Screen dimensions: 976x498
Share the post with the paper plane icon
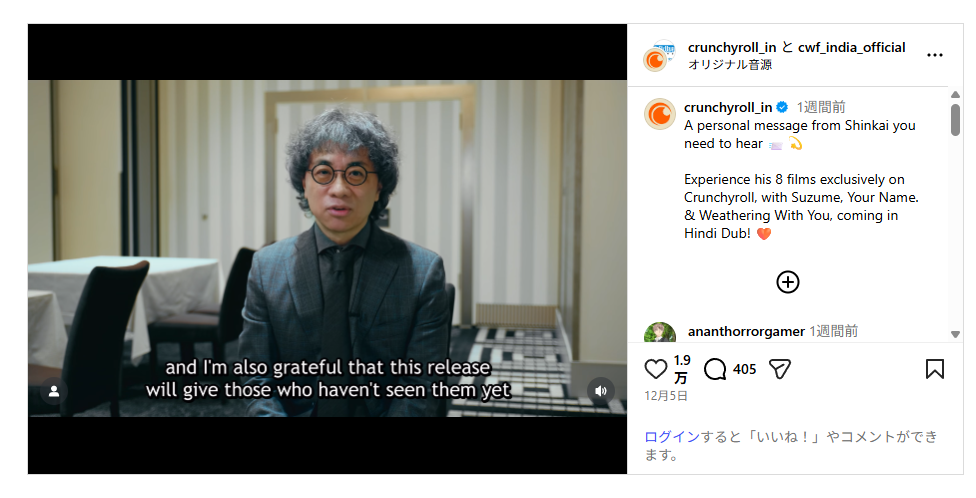click(x=779, y=369)
